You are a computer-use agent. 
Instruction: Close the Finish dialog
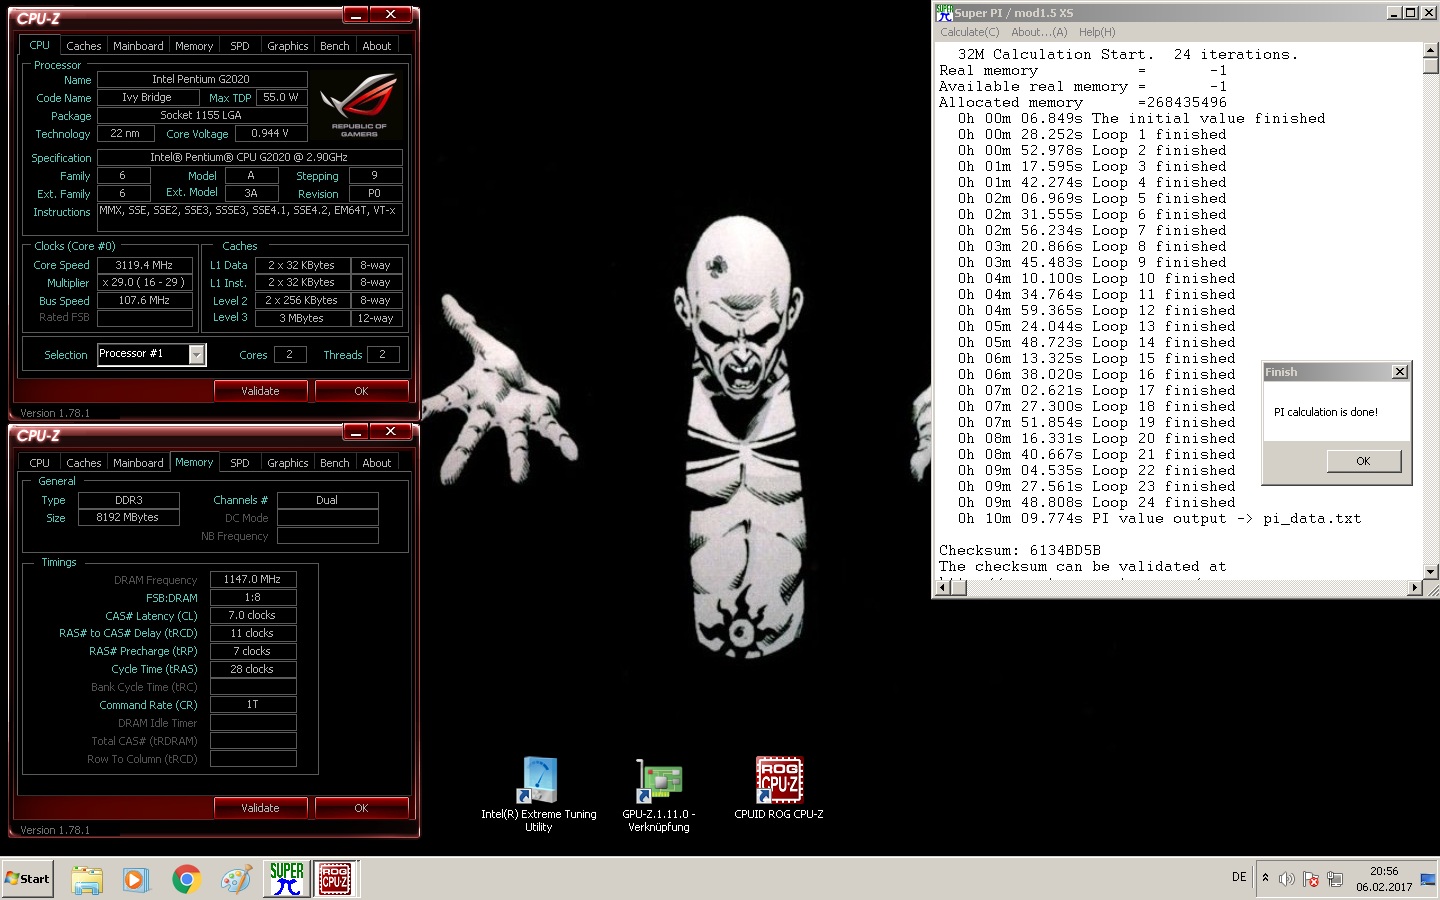1399,372
